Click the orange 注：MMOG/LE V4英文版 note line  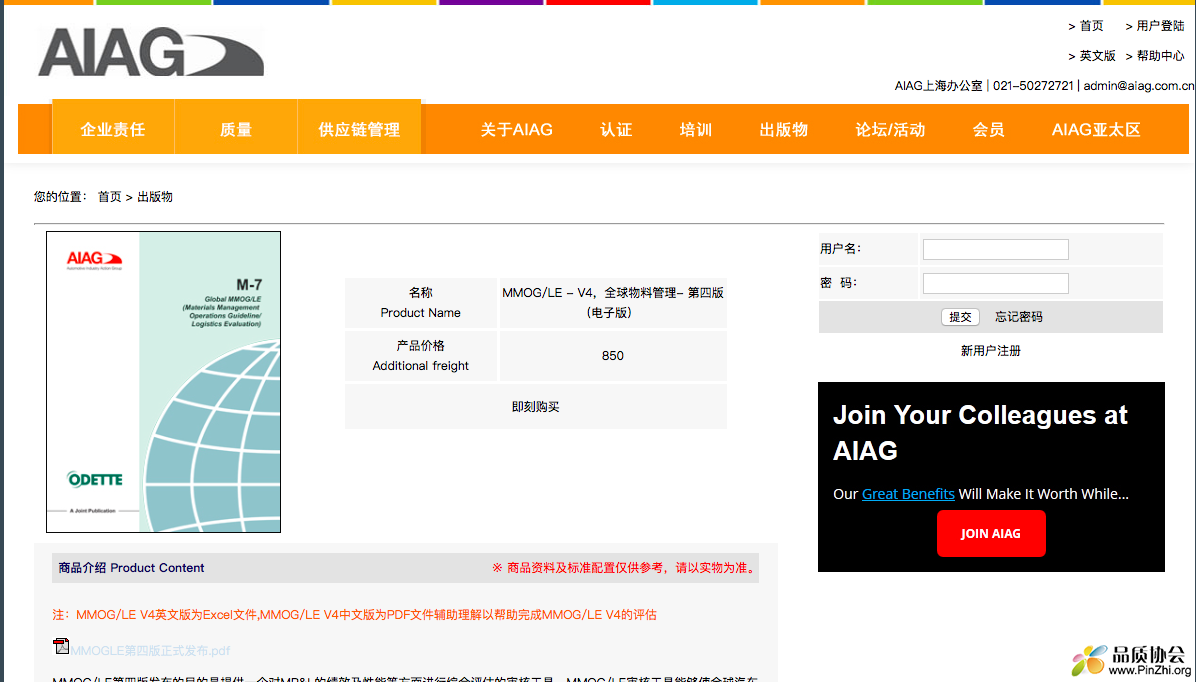click(x=354, y=615)
